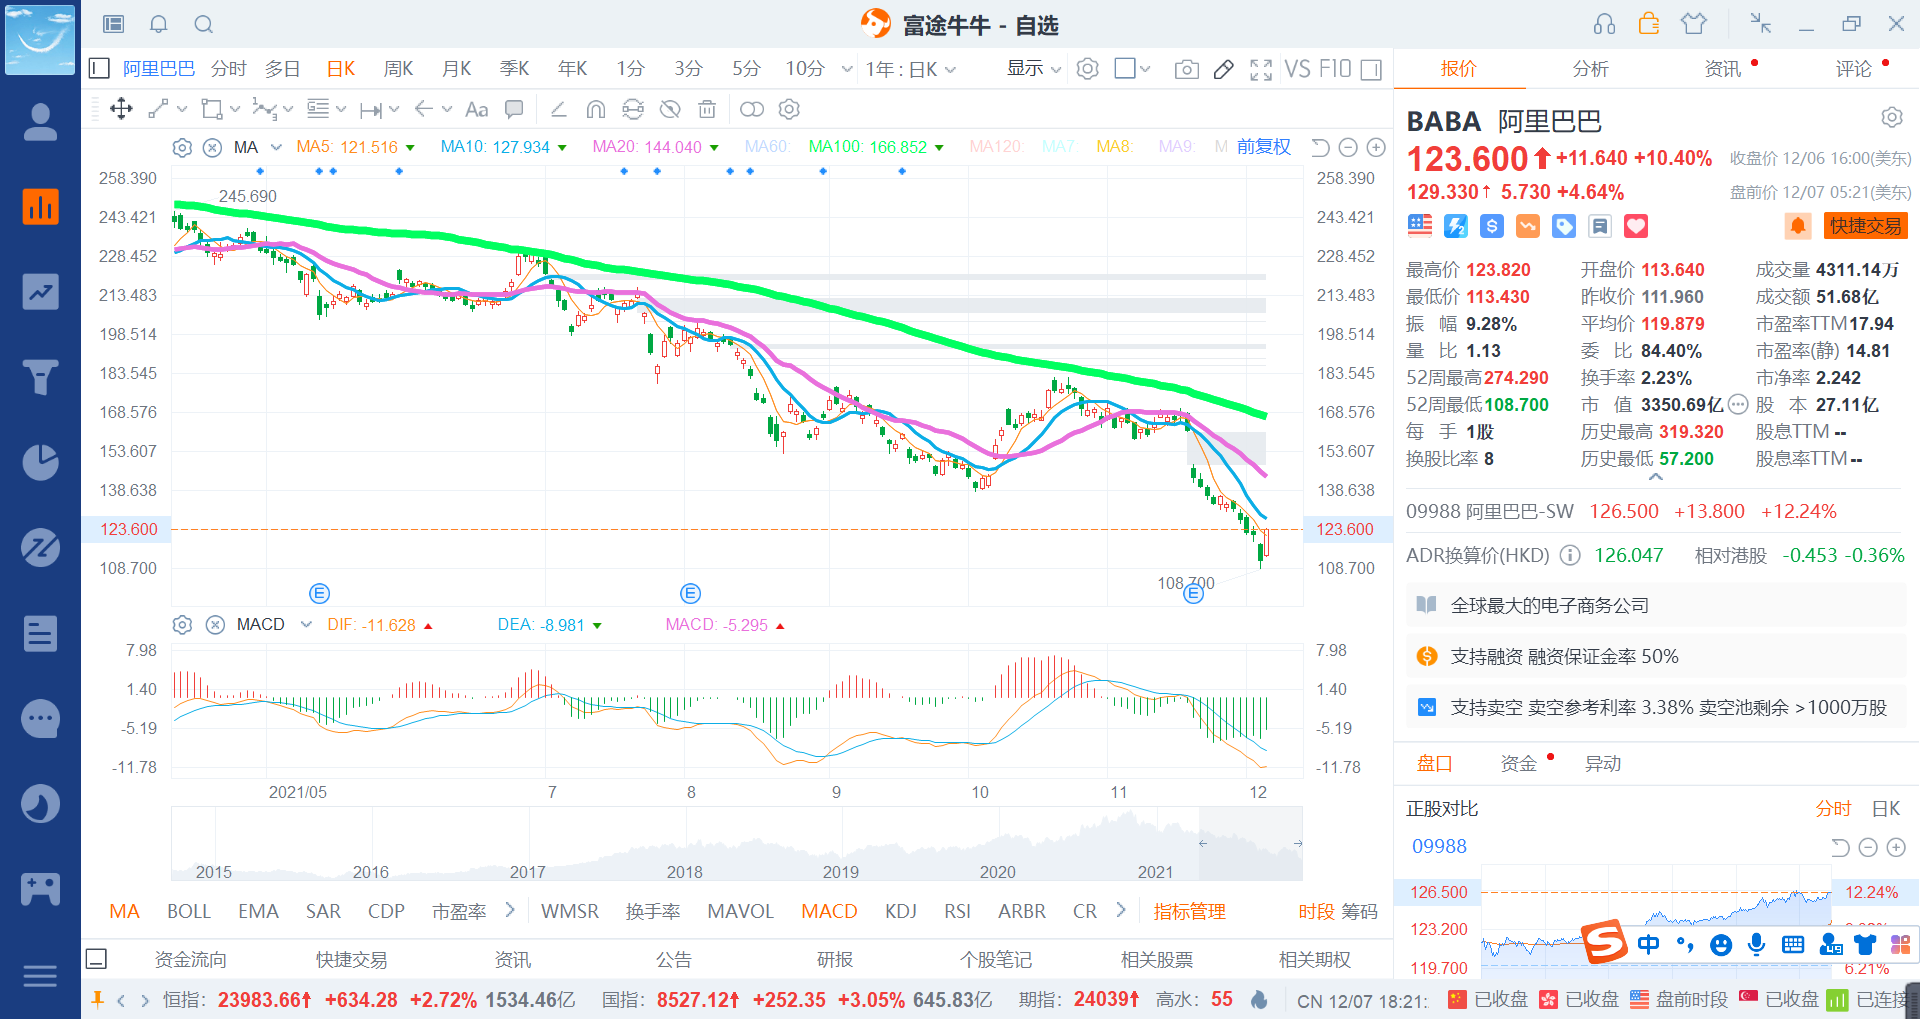Toggle MA60 moving average line
This screenshot has height=1019, width=1920.
(766, 147)
